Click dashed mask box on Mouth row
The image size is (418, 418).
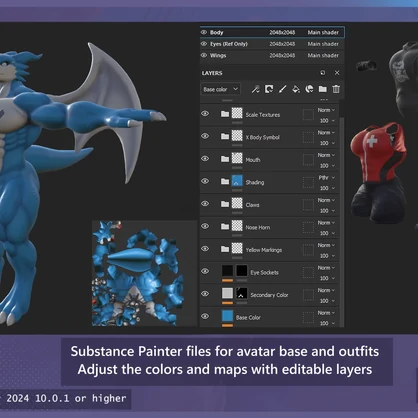pyautogui.click(x=308, y=159)
